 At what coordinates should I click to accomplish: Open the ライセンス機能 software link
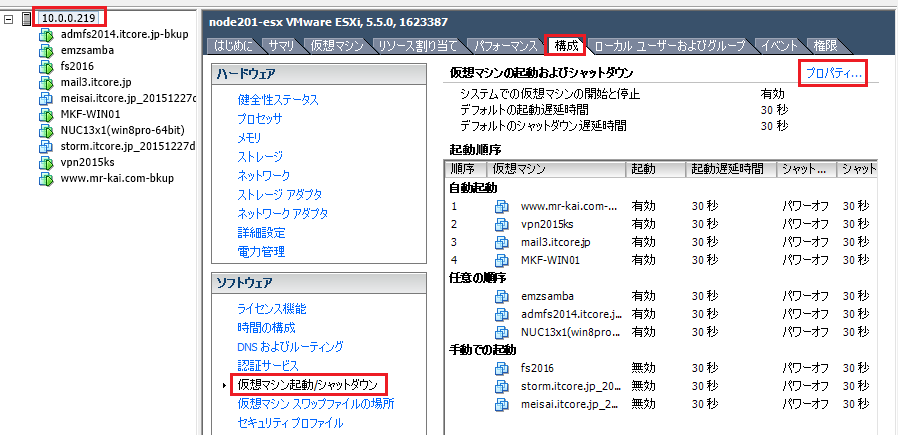coord(271,309)
